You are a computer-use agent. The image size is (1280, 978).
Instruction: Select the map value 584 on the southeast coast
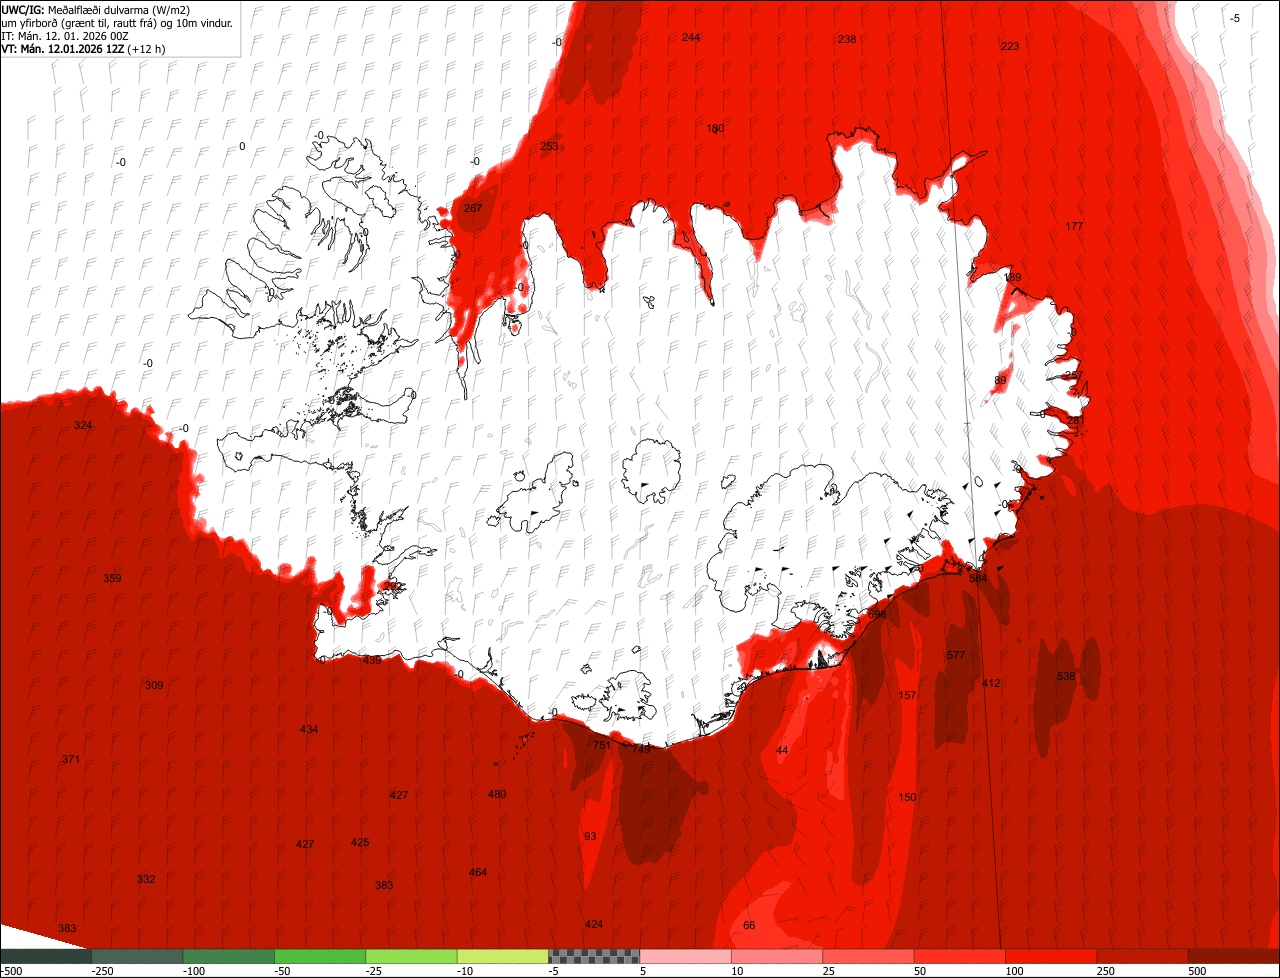tap(977, 578)
